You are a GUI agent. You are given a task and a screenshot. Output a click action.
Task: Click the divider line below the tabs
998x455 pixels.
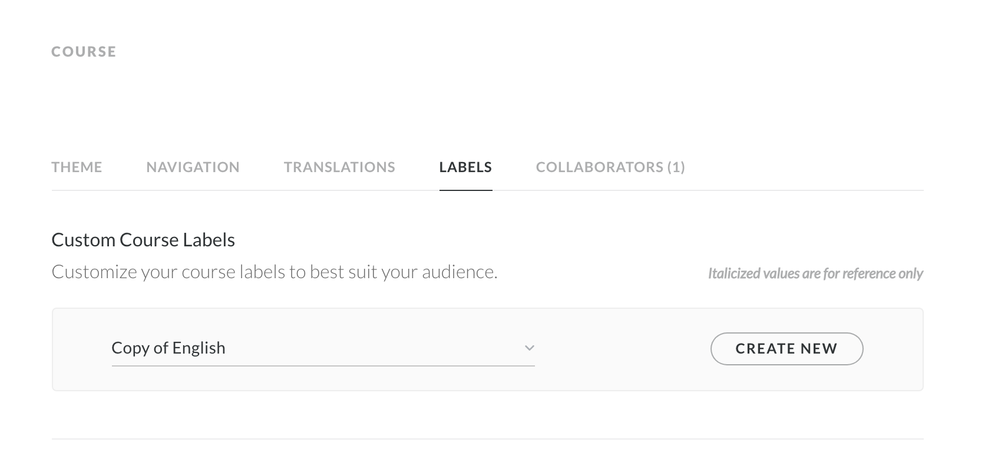[700, 190]
